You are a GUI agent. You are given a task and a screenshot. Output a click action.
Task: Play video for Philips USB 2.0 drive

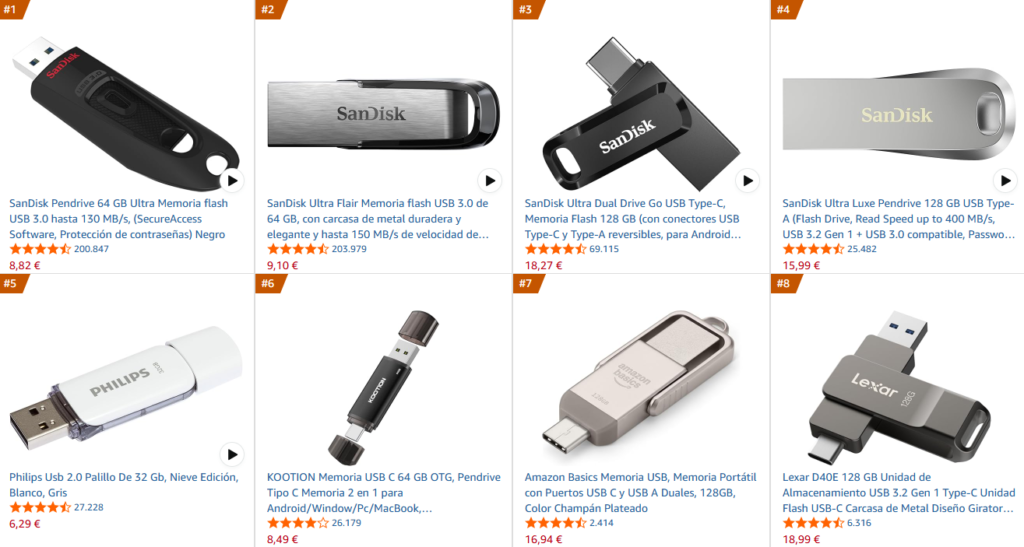pos(232,454)
